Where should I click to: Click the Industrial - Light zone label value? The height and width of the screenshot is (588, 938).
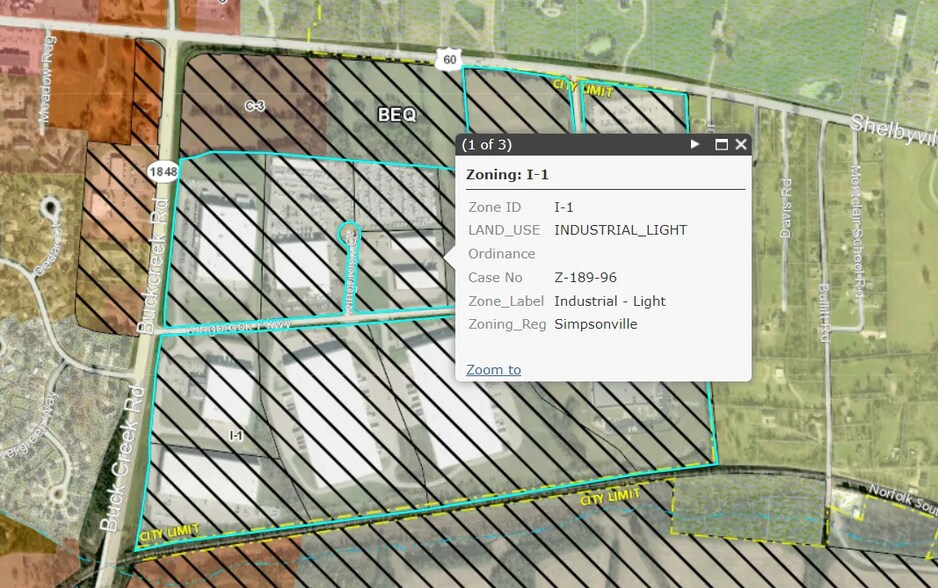pyautogui.click(x=609, y=301)
